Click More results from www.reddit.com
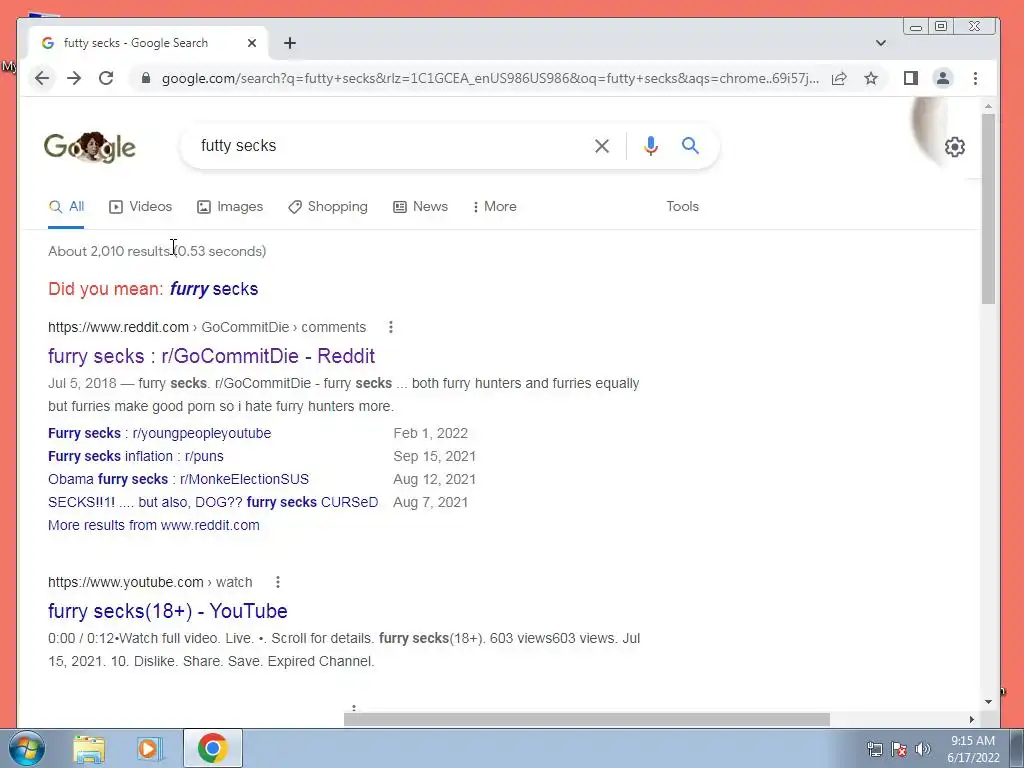The height and width of the screenshot is (768, 1024). 153,525
